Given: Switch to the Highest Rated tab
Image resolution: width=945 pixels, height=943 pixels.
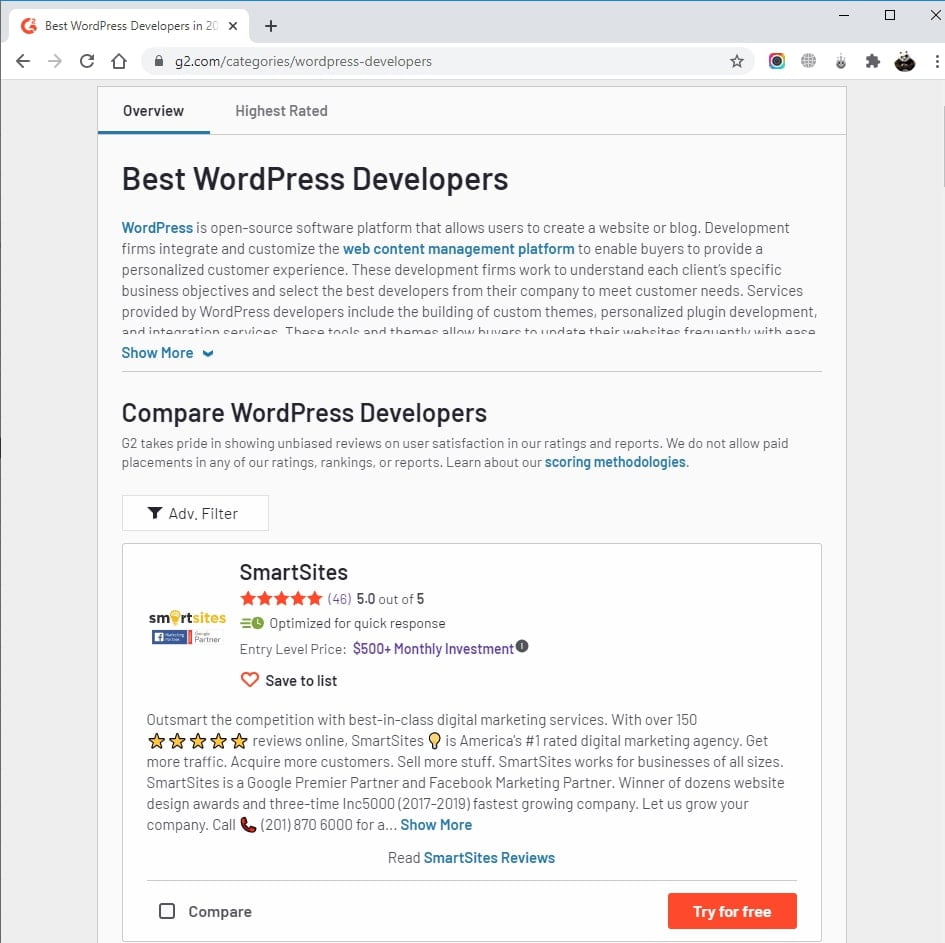Looking at the screenshot, I should 281,111.
